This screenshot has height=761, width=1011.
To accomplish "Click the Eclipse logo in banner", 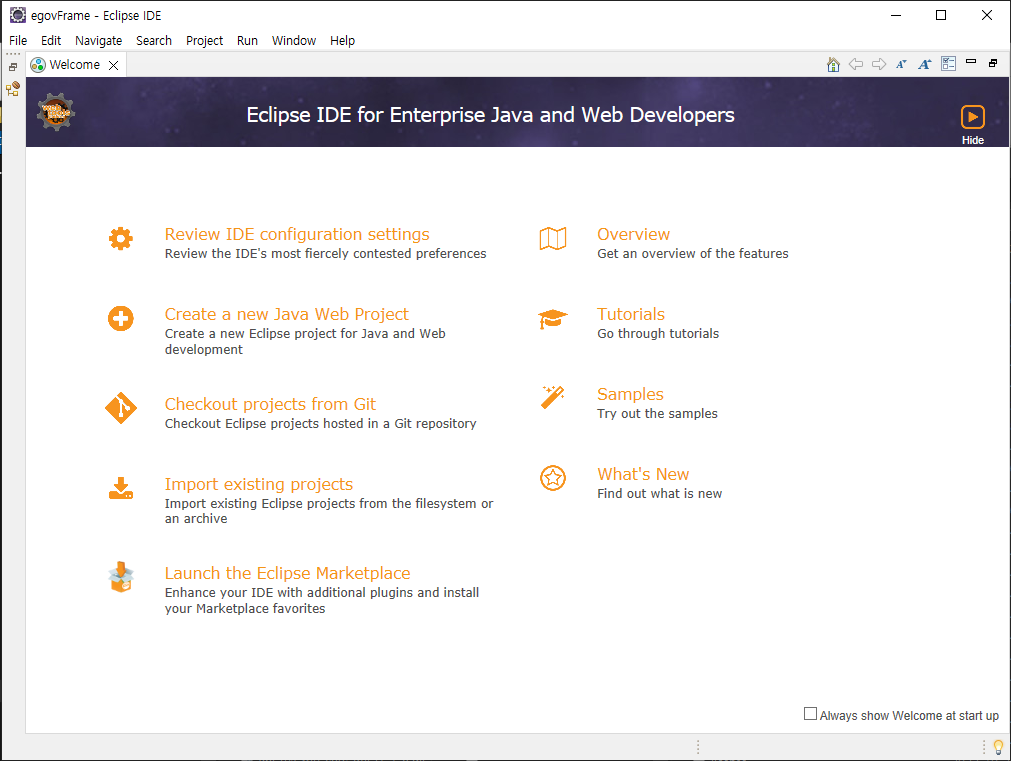I will coord(55,112).
